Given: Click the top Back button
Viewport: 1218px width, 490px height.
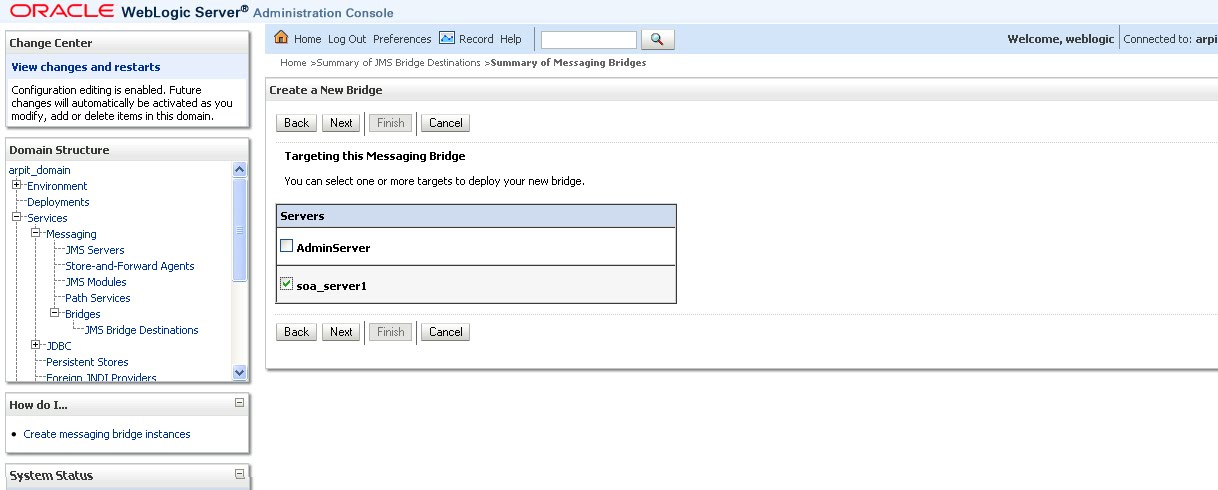Looking at the screenshot, I should pyautogui.click(x=296, y=123).
